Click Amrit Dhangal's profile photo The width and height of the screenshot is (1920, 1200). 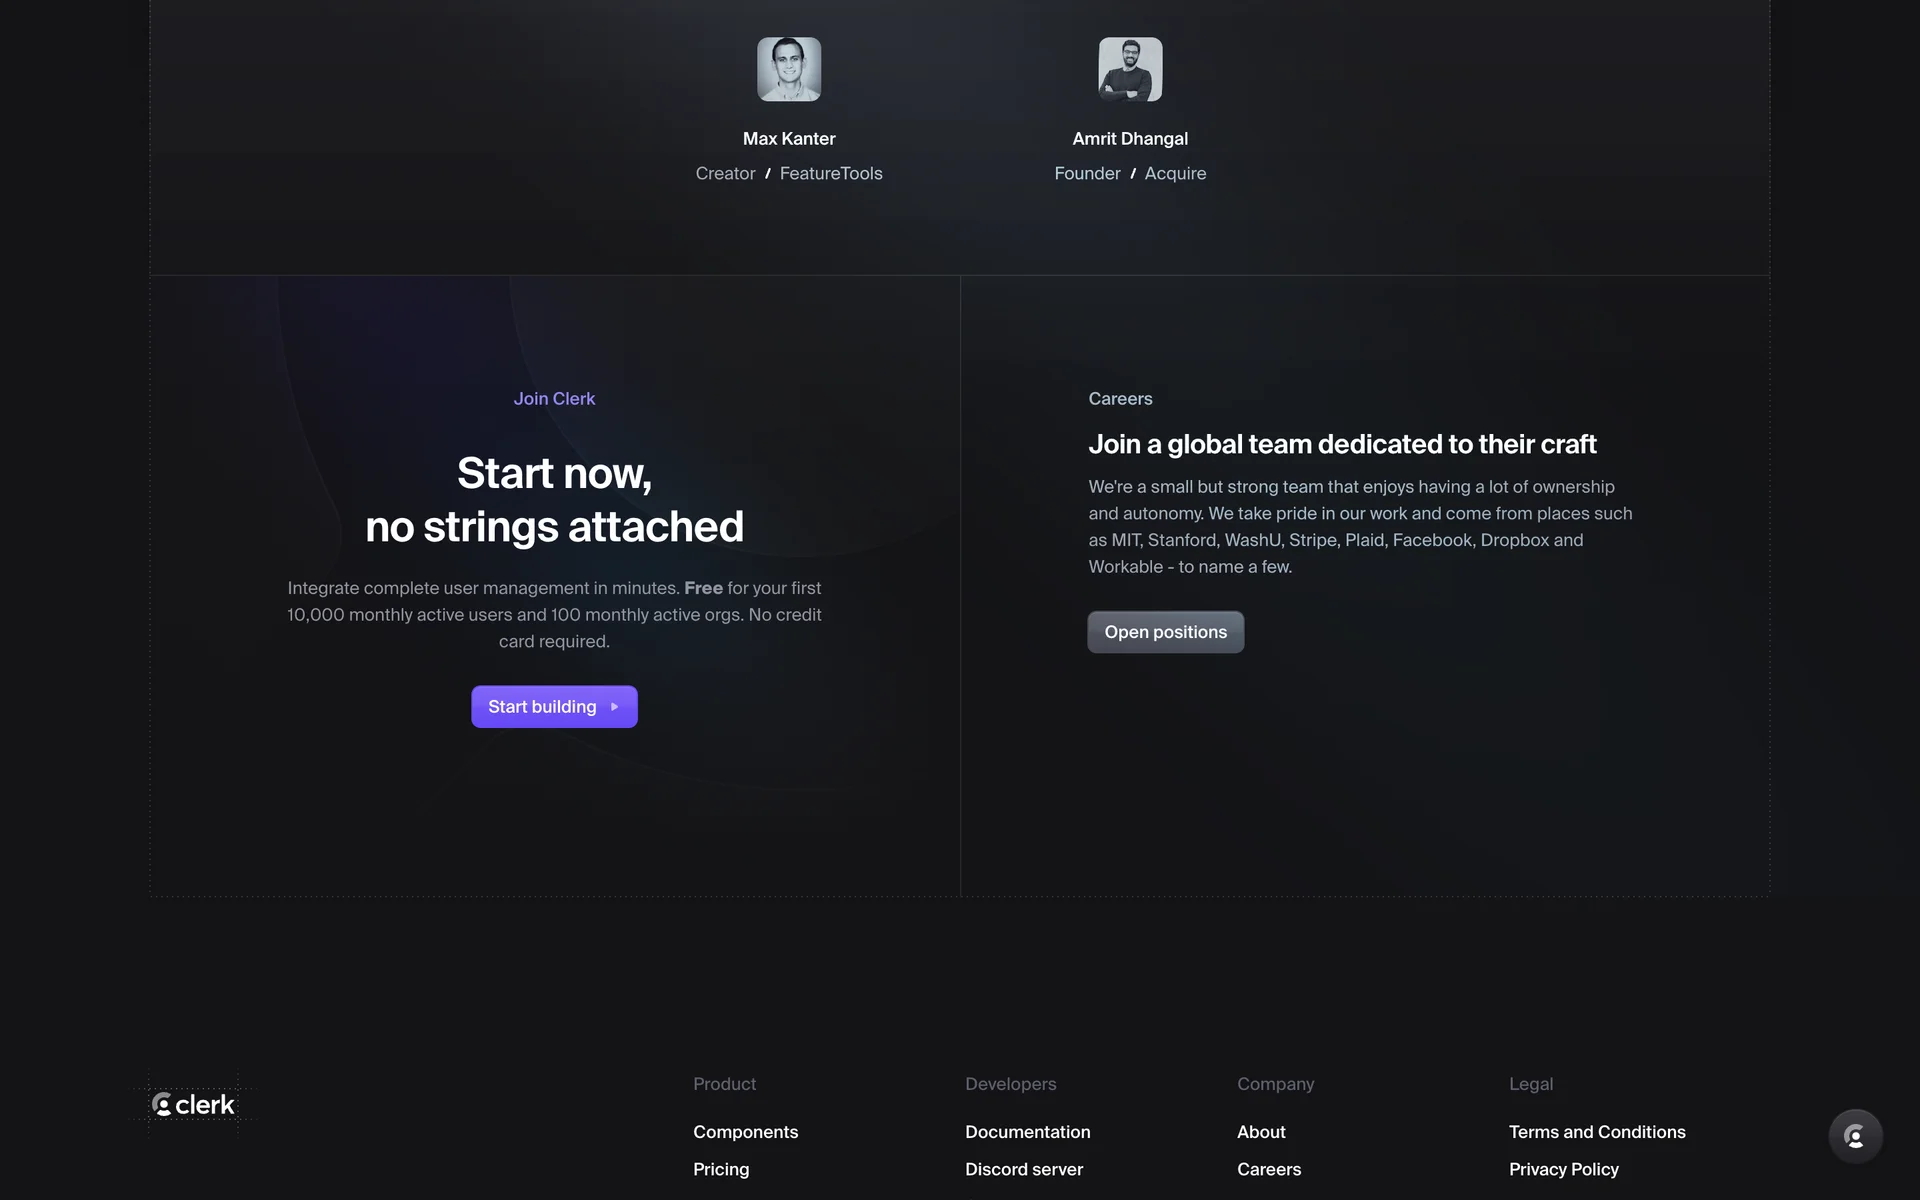[x=1130, y=69]
